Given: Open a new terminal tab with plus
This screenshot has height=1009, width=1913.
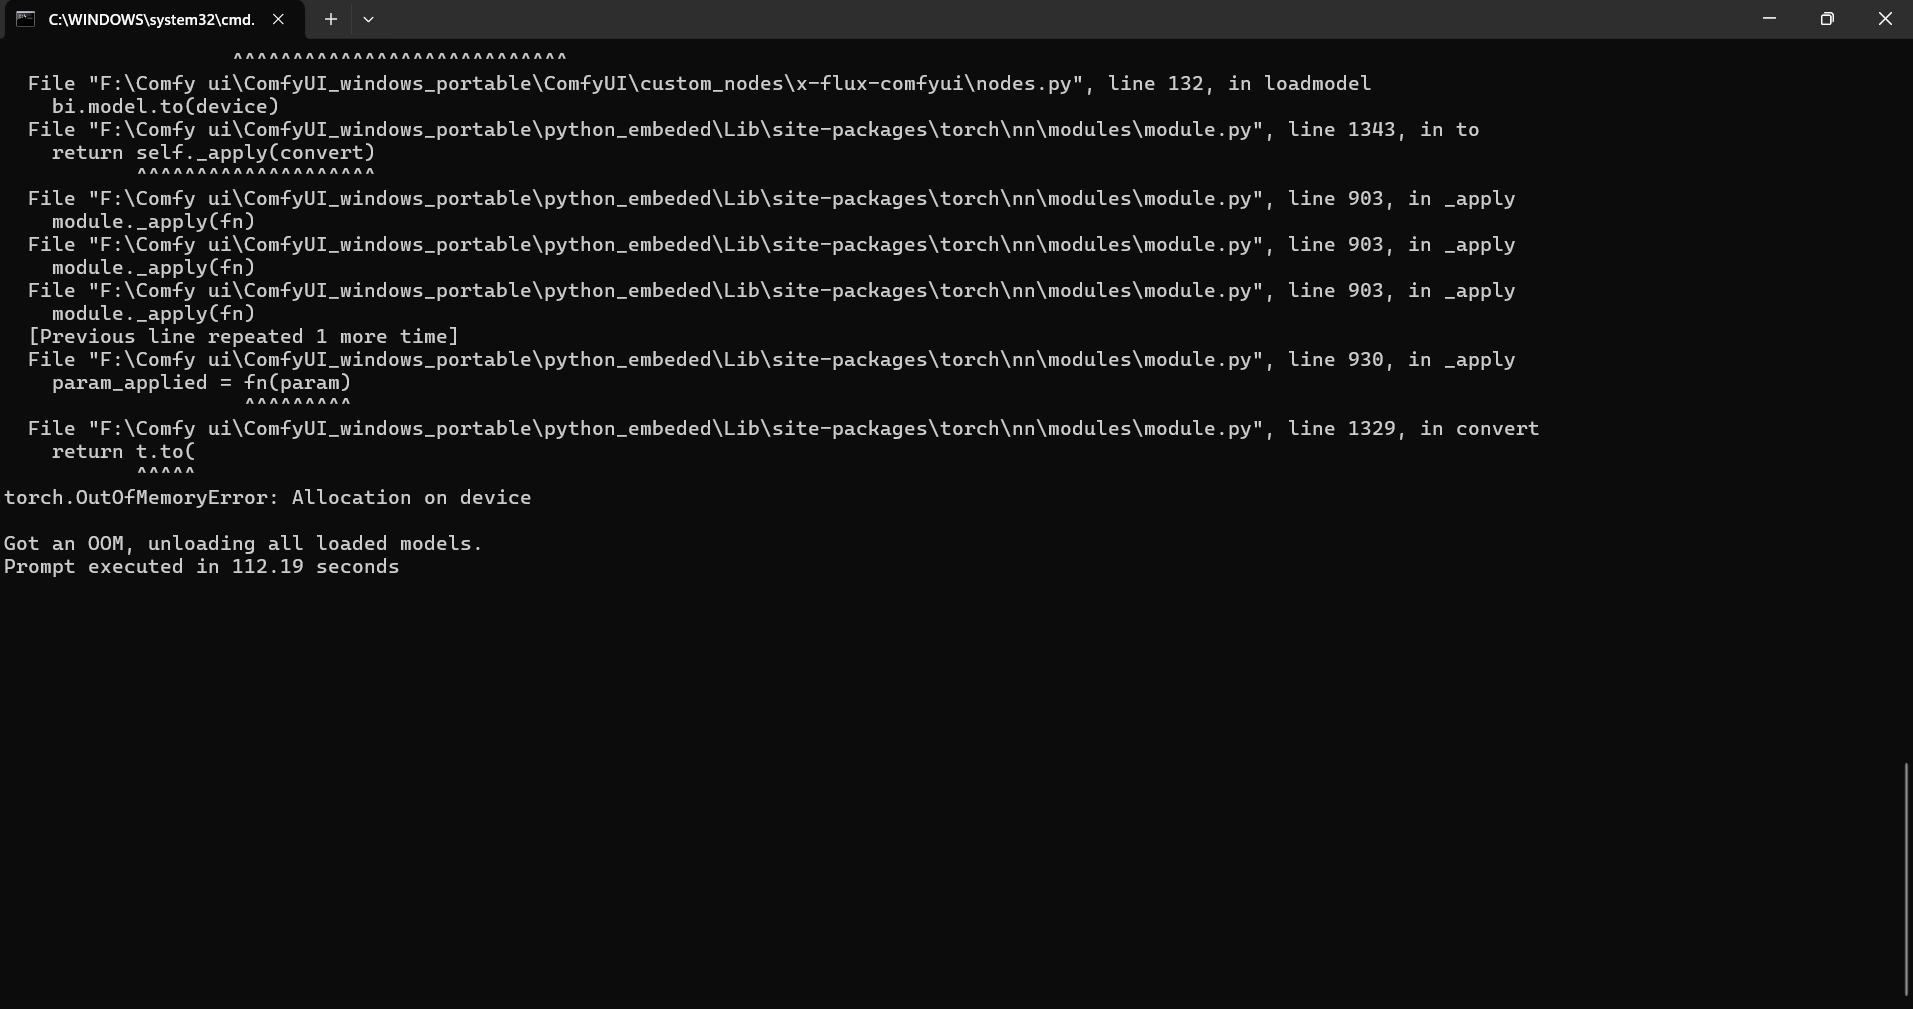Looking at the screenshot, I should point(331,19).
